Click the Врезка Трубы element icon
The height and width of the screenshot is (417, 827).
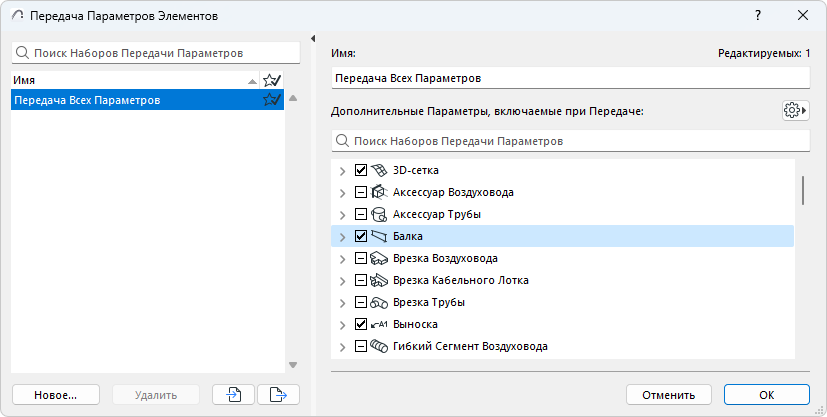380,303
